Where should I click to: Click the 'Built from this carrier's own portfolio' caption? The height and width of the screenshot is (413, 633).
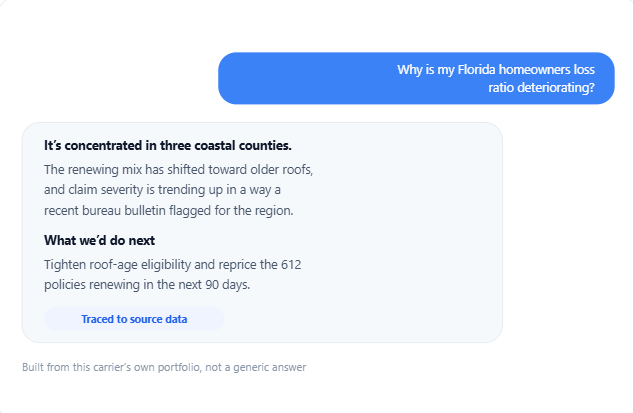pyautogui.click(x=164, y=367)
